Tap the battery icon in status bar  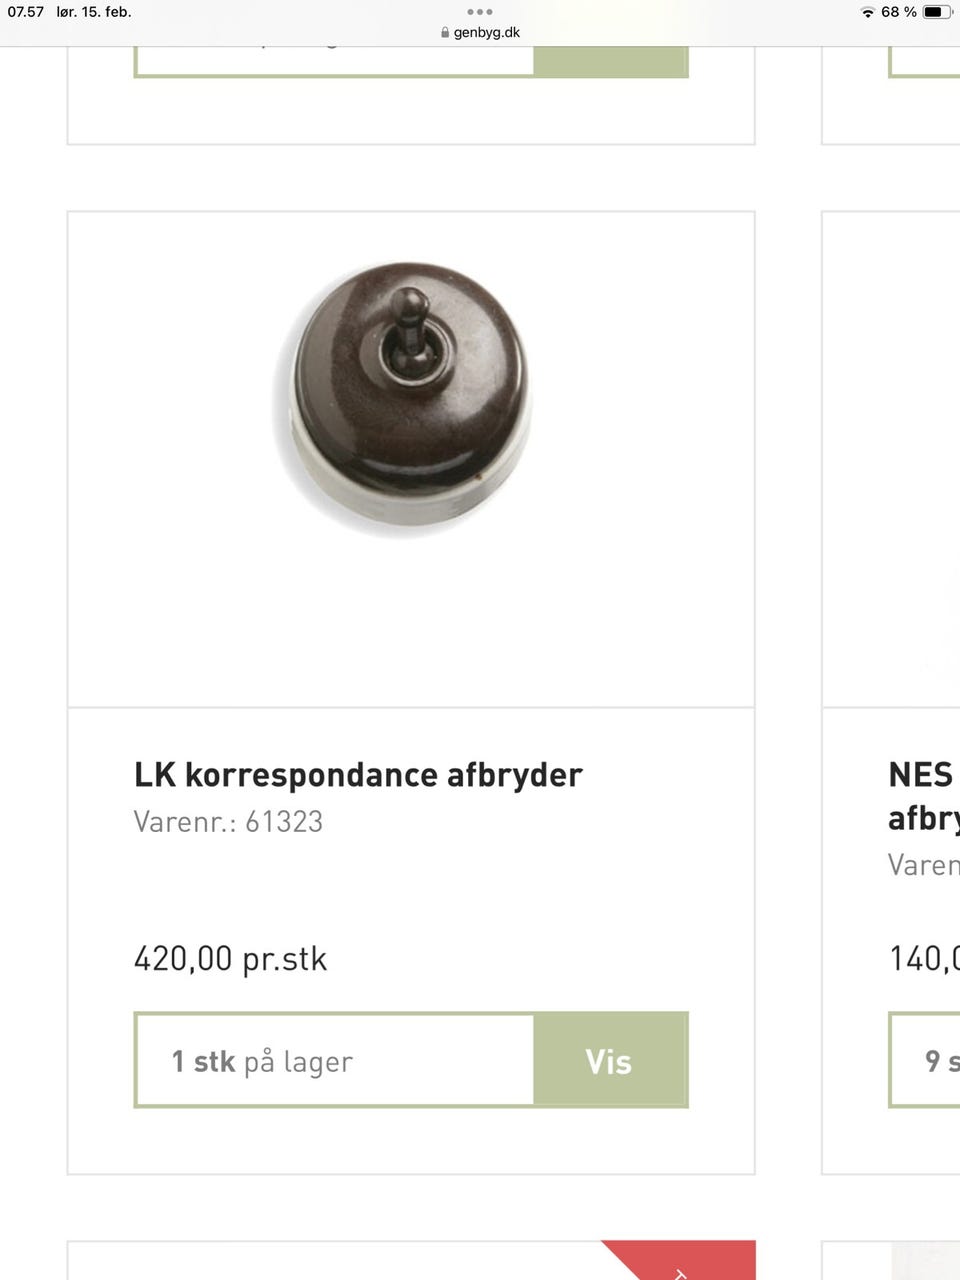coord(936,12)
